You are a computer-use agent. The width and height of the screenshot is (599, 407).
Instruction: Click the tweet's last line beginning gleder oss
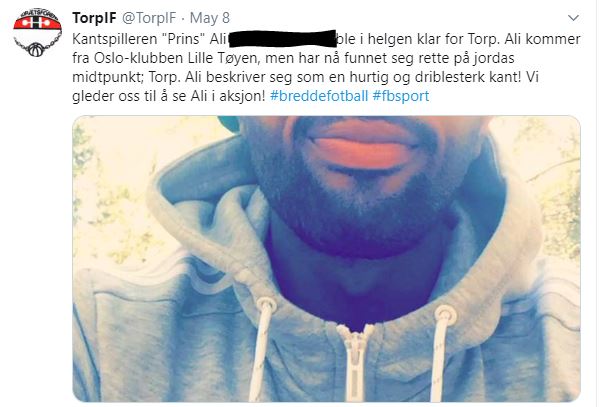click(x=250, y=96)
